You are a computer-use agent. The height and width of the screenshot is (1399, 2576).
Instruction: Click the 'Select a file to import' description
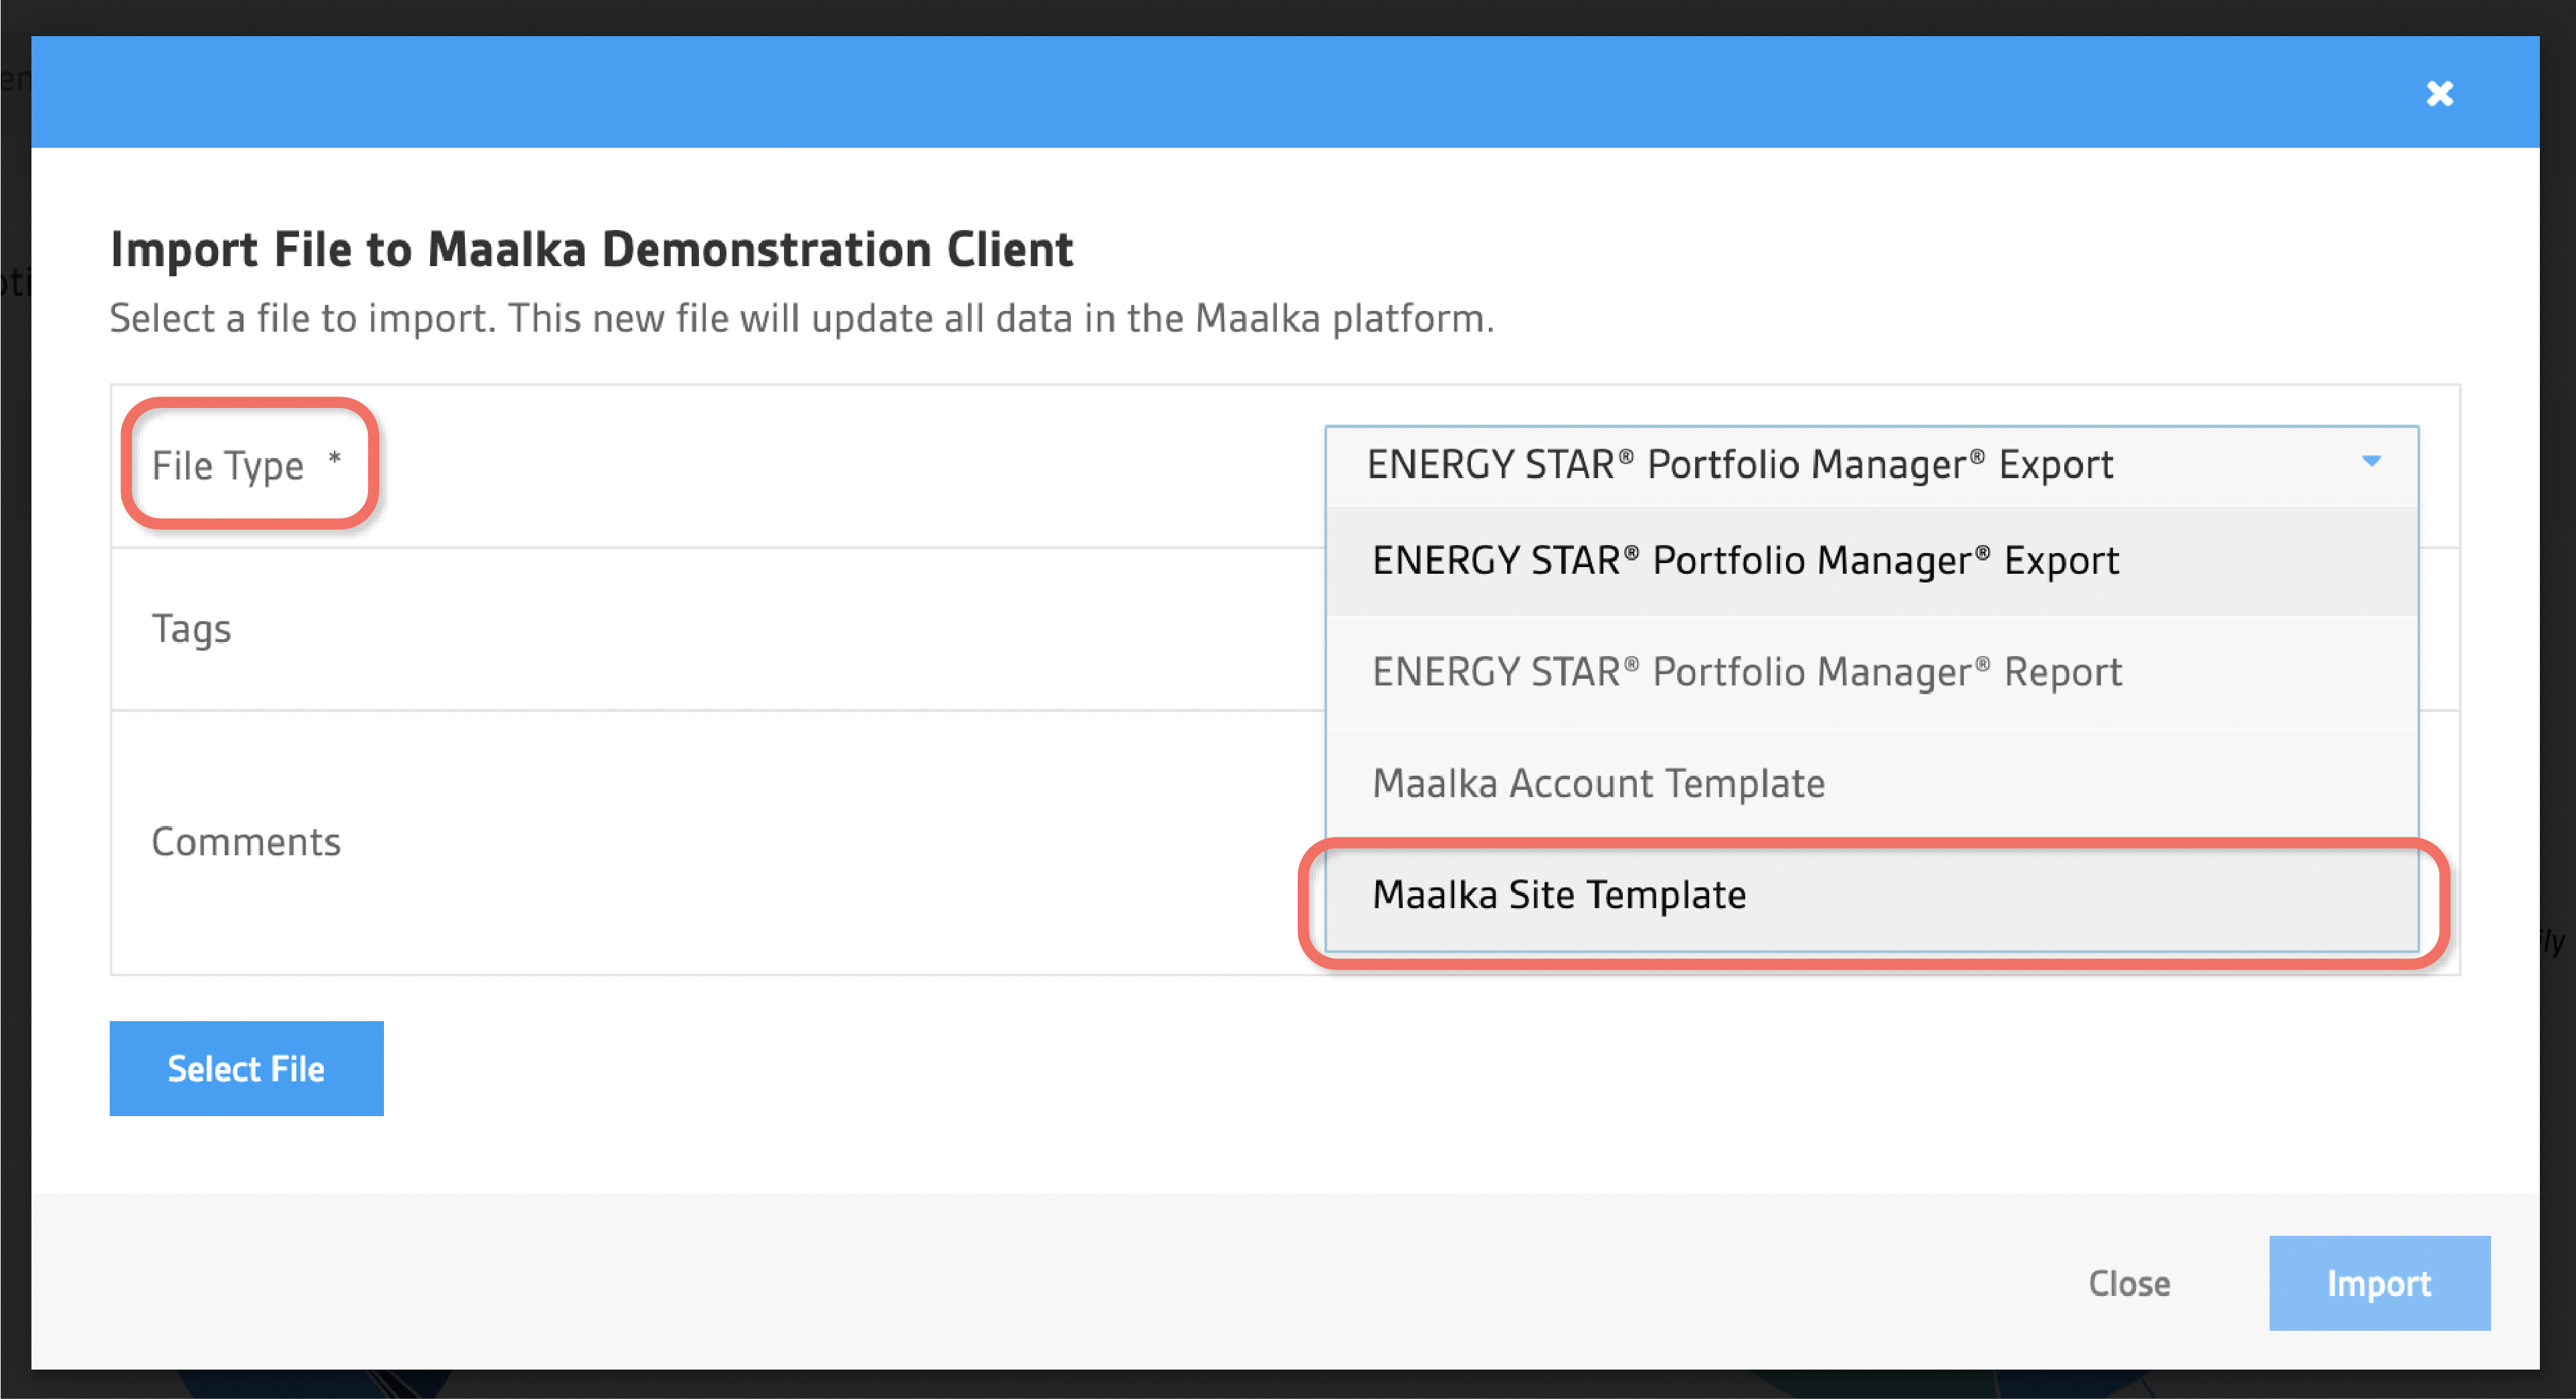click(802, 318)
